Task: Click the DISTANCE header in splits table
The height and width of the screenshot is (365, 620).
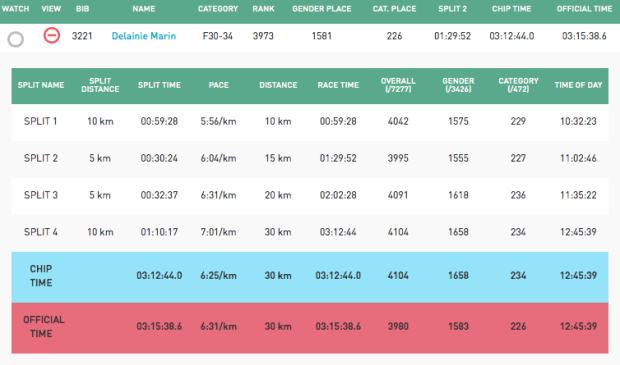Action: coord(278,85)
